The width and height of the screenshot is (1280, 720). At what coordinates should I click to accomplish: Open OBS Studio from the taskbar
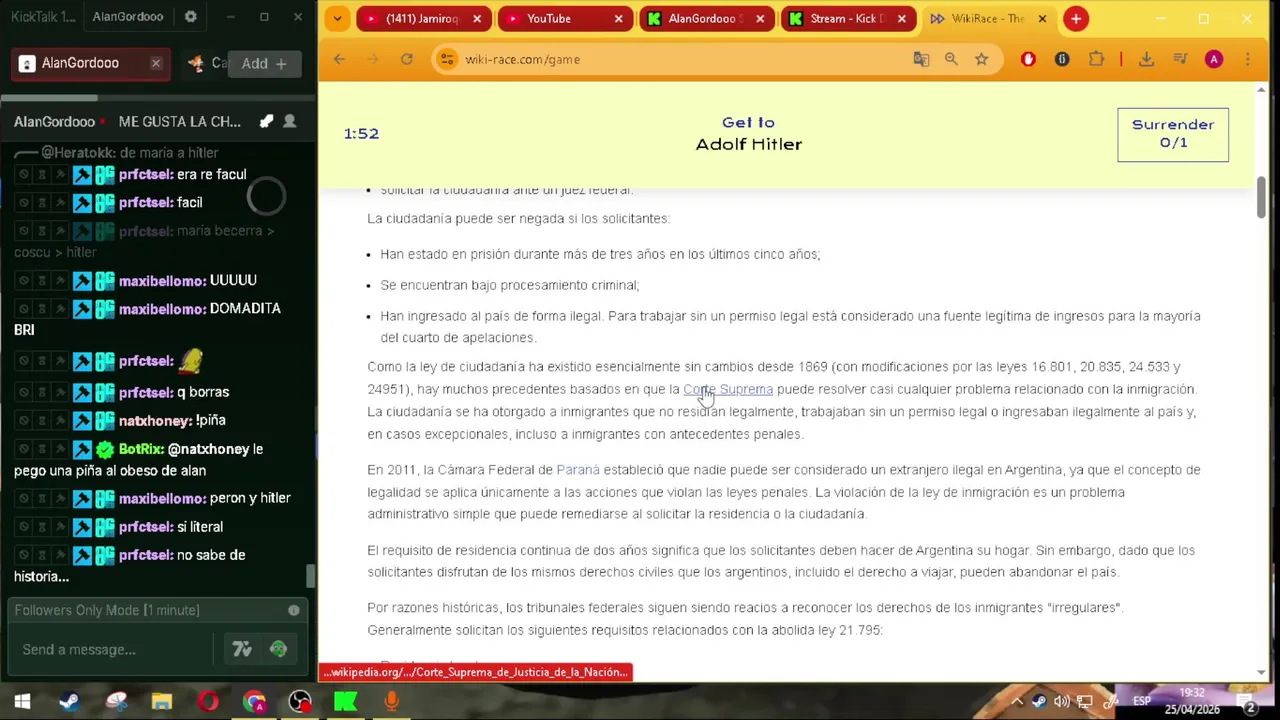point(299,702)
